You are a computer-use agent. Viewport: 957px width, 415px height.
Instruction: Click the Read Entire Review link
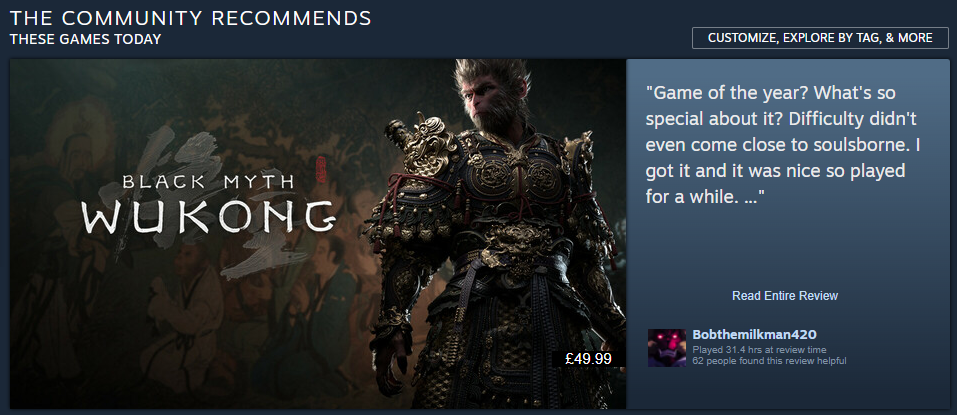pyautogui.click(x=785, y=295)
